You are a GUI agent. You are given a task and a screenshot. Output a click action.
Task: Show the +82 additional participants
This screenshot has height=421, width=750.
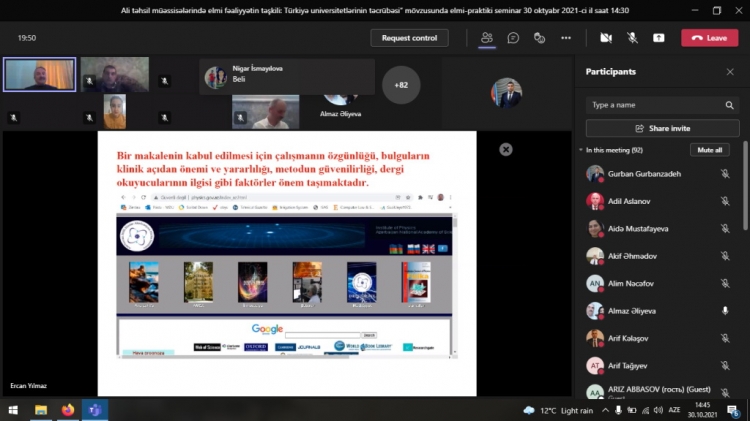[401, 85]
